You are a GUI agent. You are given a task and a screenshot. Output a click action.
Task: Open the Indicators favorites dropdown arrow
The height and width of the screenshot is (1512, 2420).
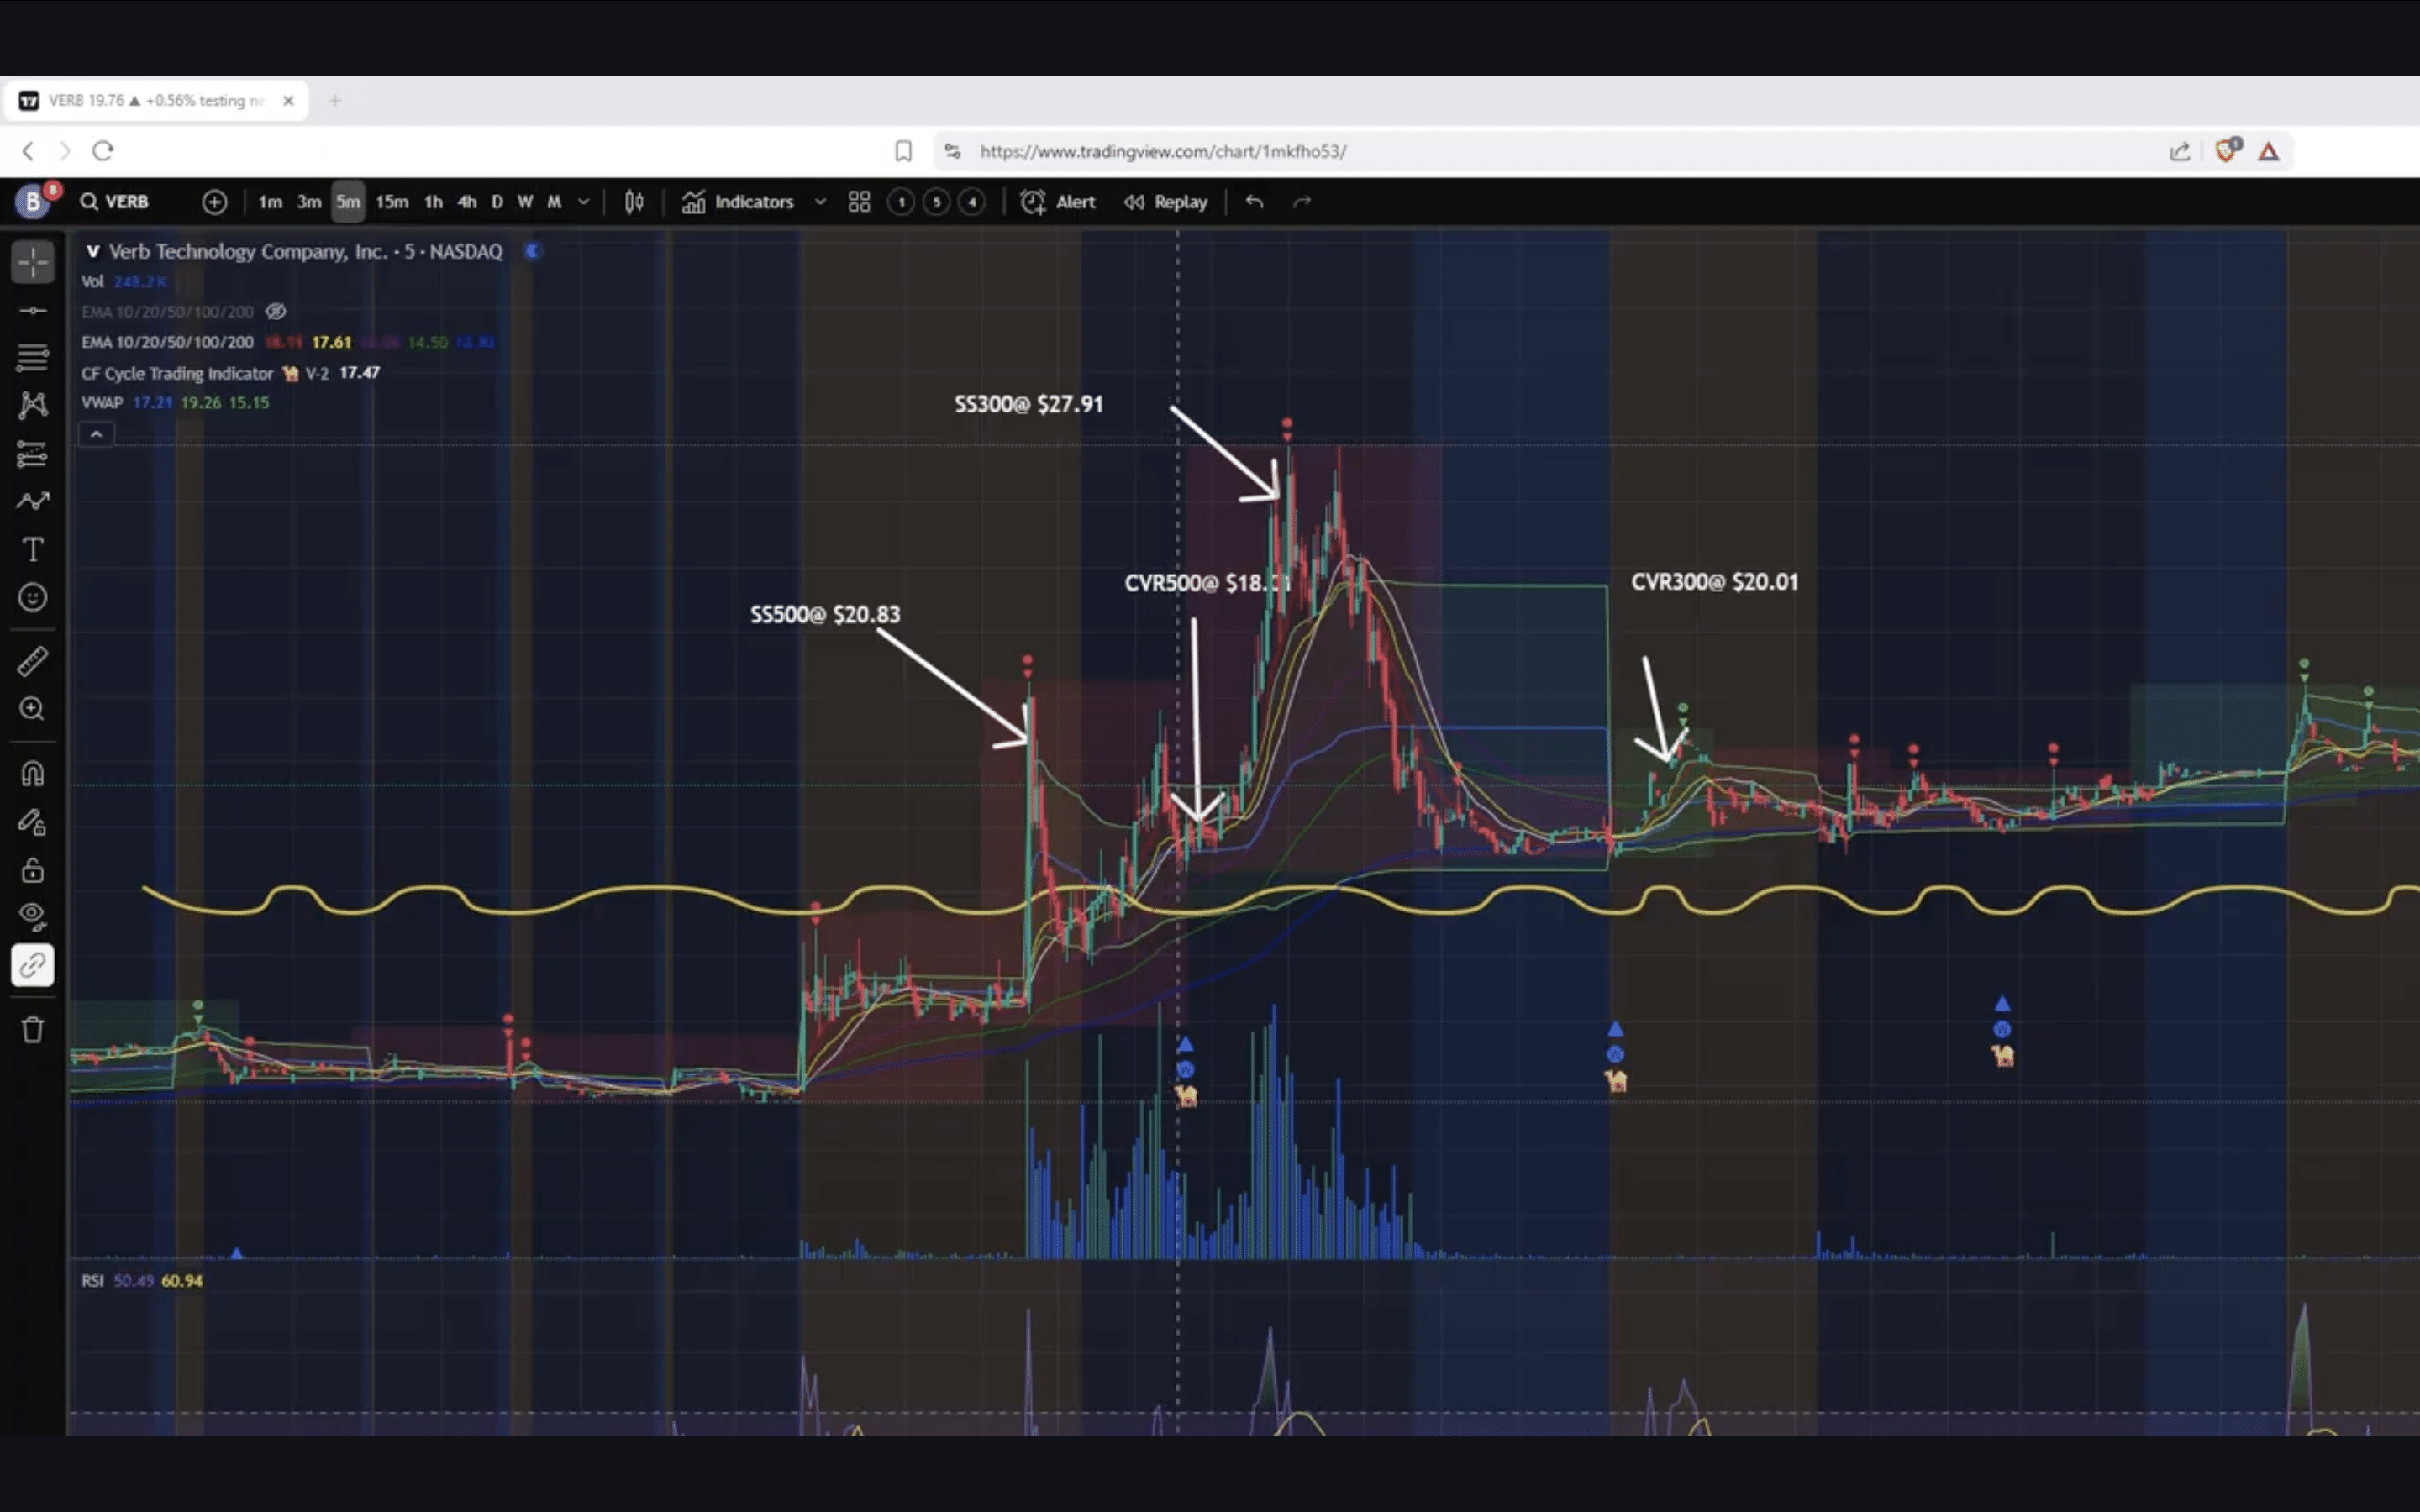tap(820, 202)
